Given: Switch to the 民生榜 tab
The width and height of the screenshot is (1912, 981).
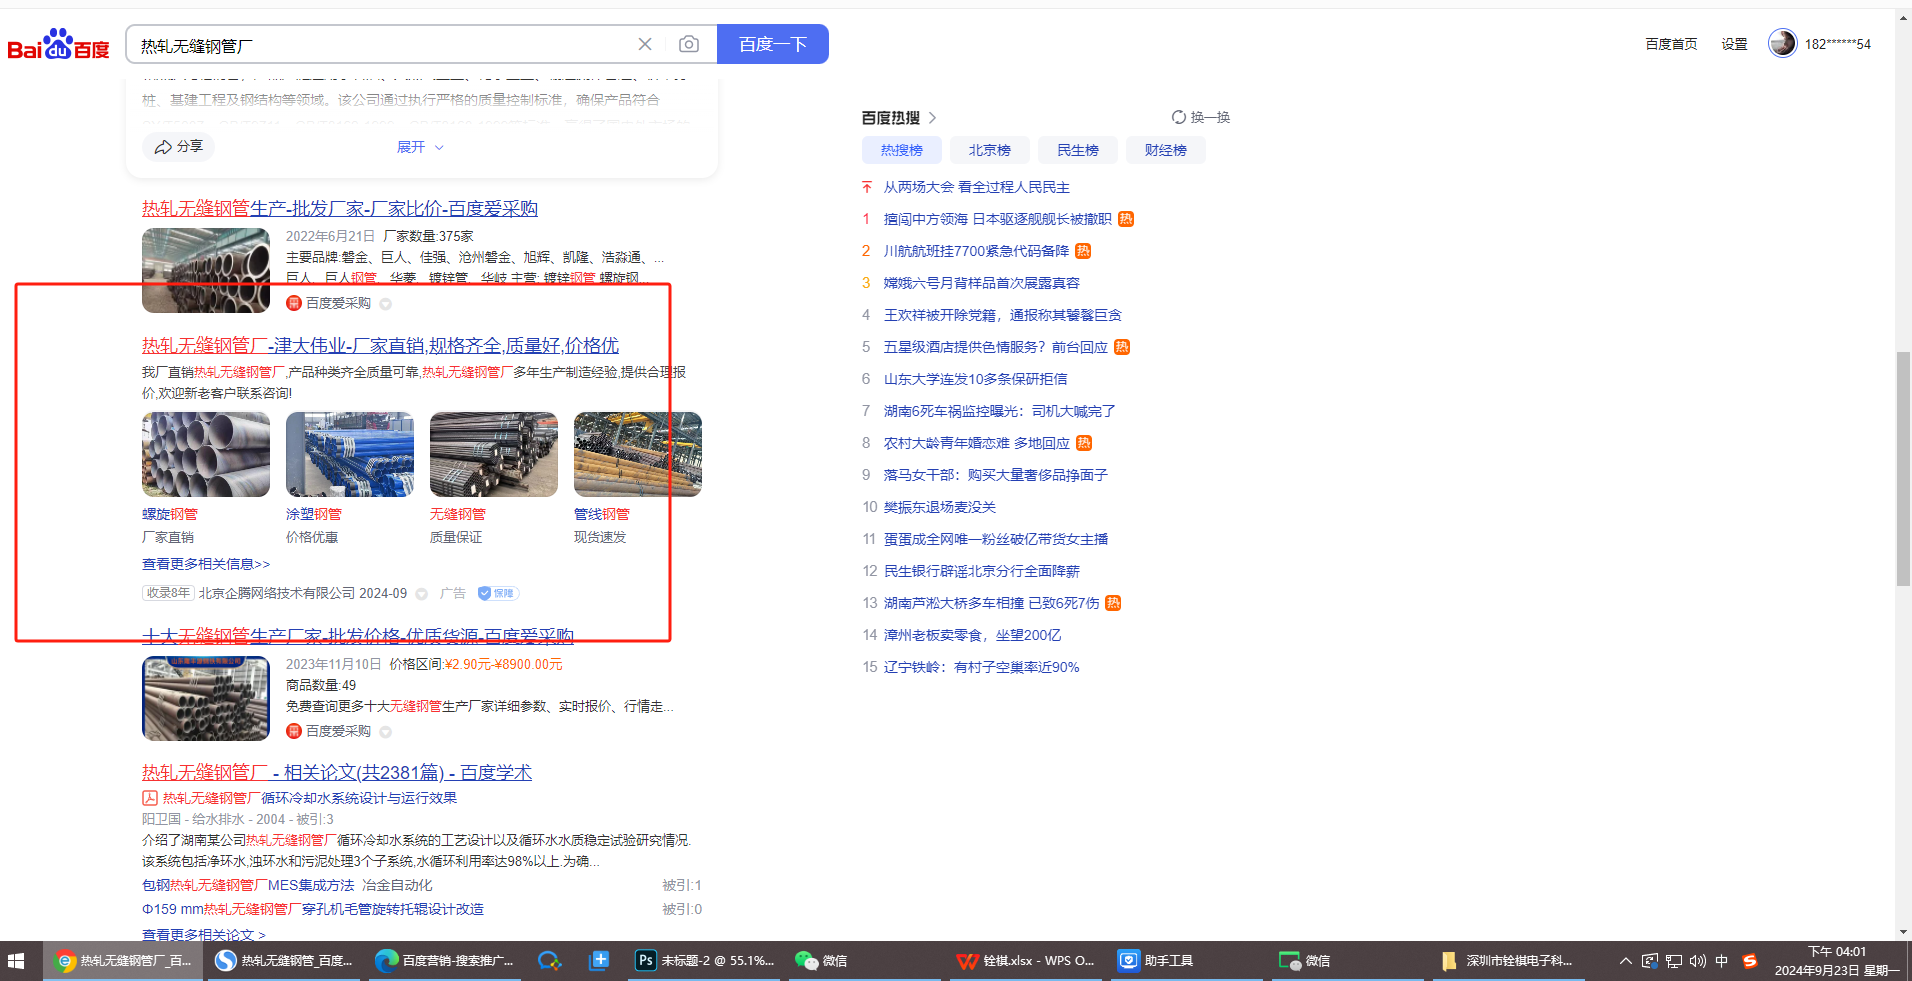Looking at the screenshot, I should tap(1077, 150).
